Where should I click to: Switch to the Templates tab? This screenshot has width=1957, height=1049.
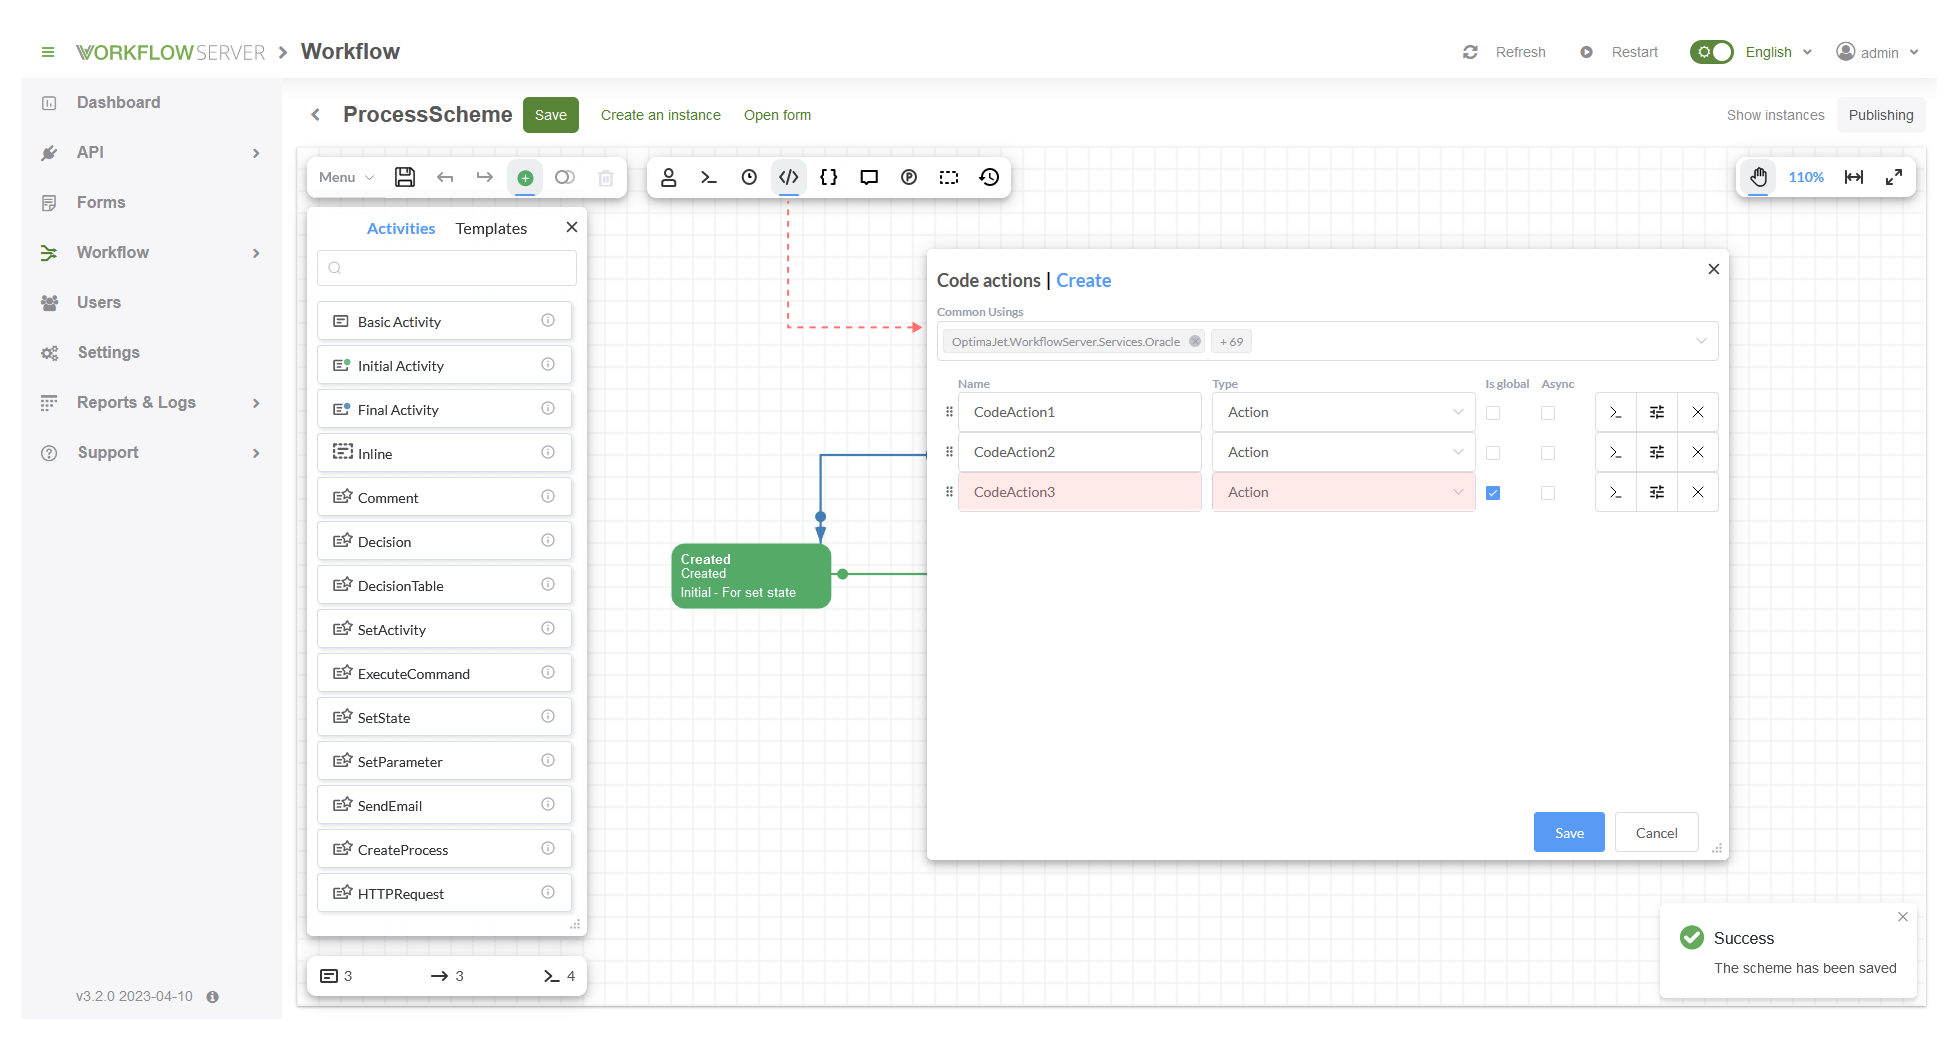tap(491, 229)
